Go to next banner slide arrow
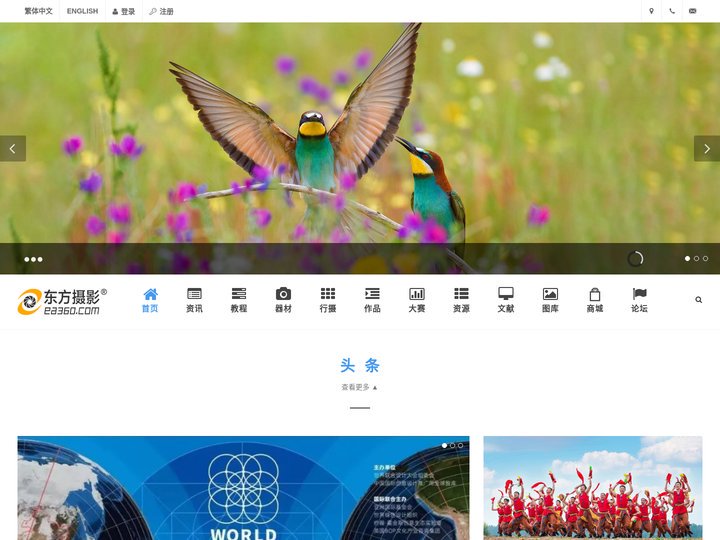This screenshot has height=540, width=720. tap(707, 148)
